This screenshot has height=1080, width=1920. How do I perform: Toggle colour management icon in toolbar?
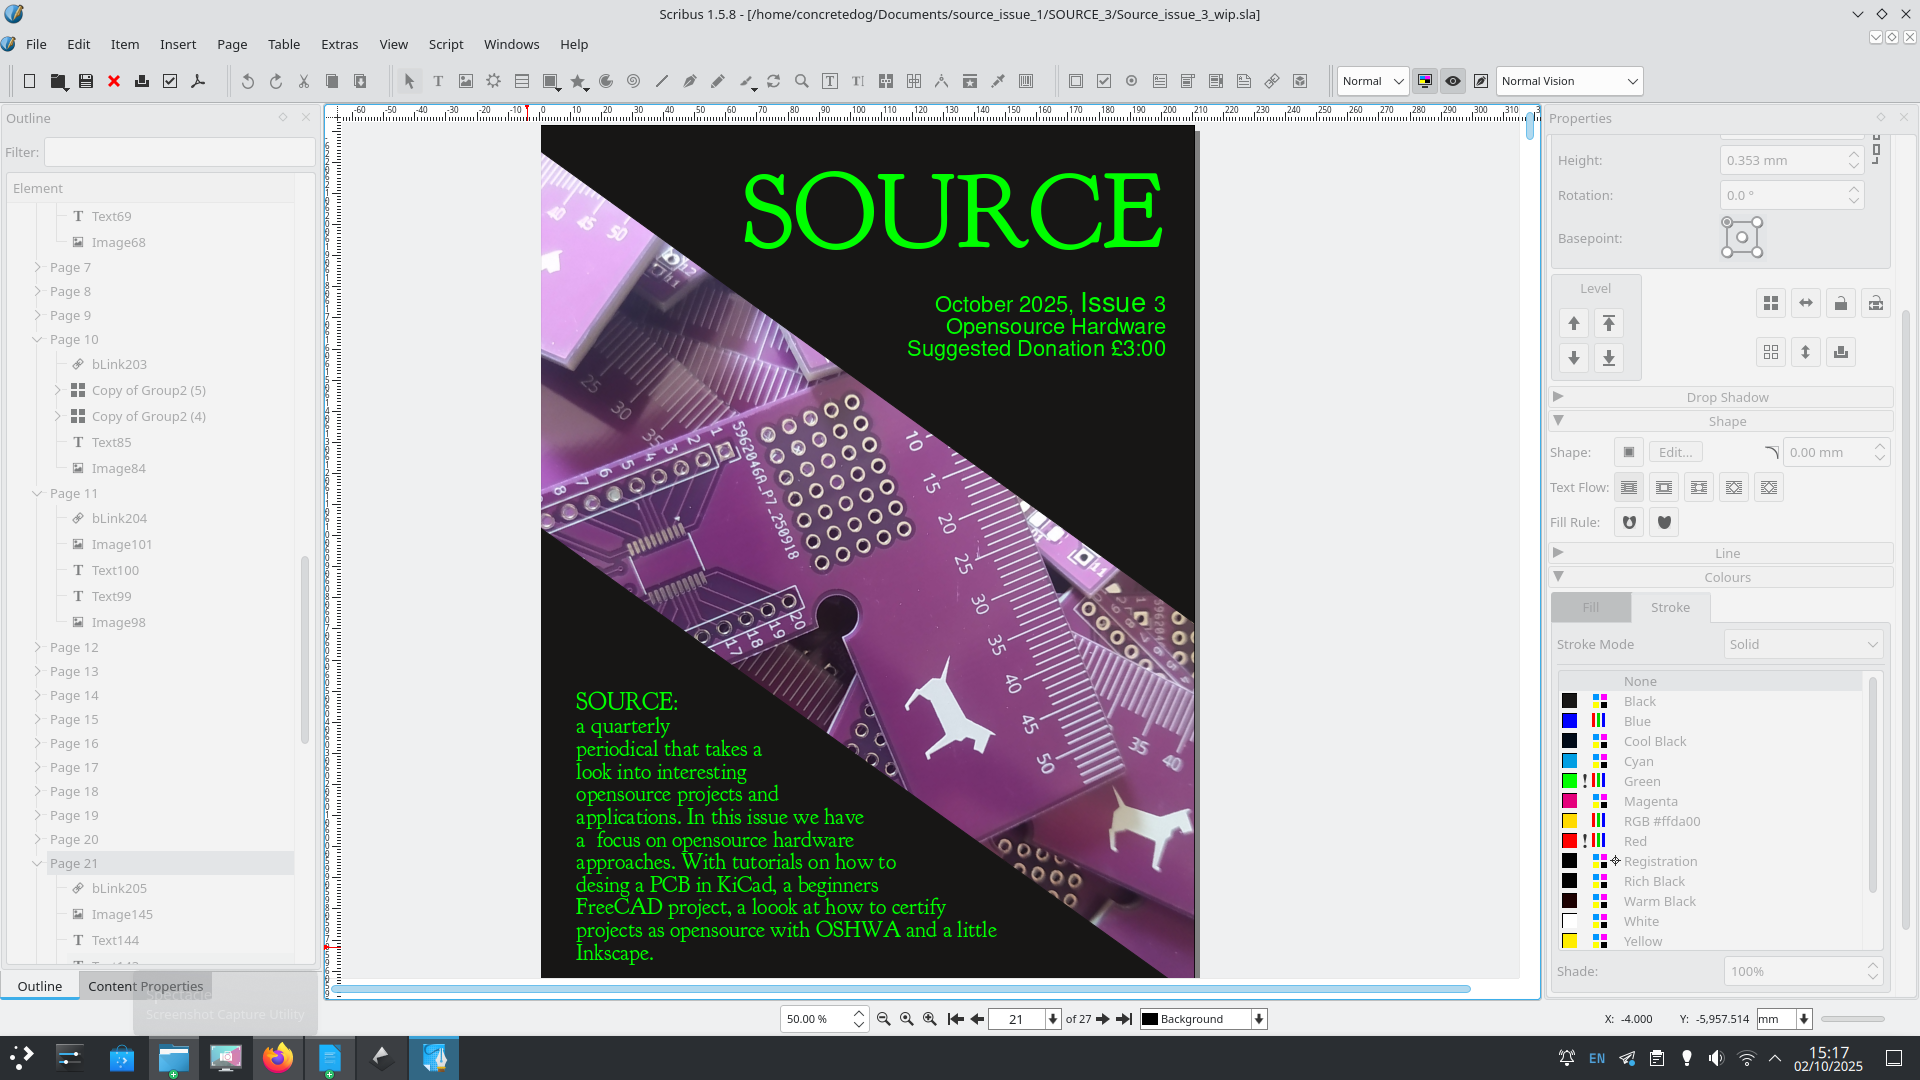pos(1425,81)
